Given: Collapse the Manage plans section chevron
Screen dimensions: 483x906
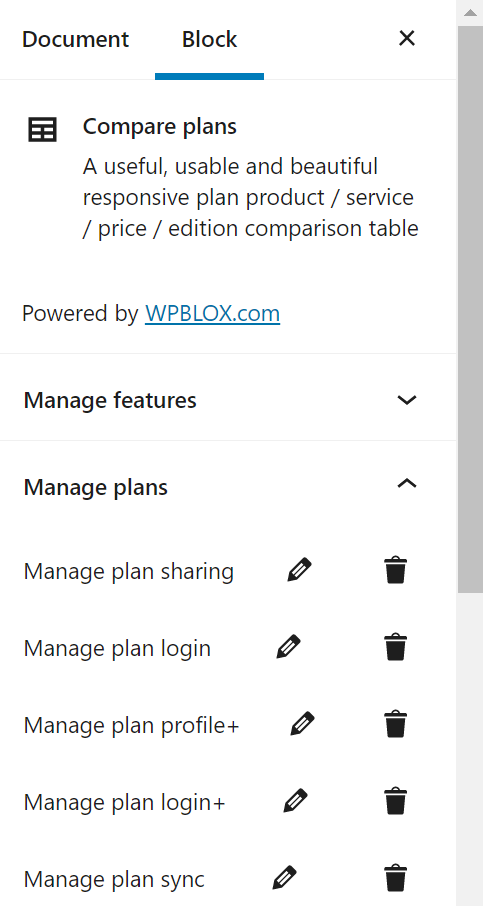Looking at the screenshot, I should tap(407, 483).
